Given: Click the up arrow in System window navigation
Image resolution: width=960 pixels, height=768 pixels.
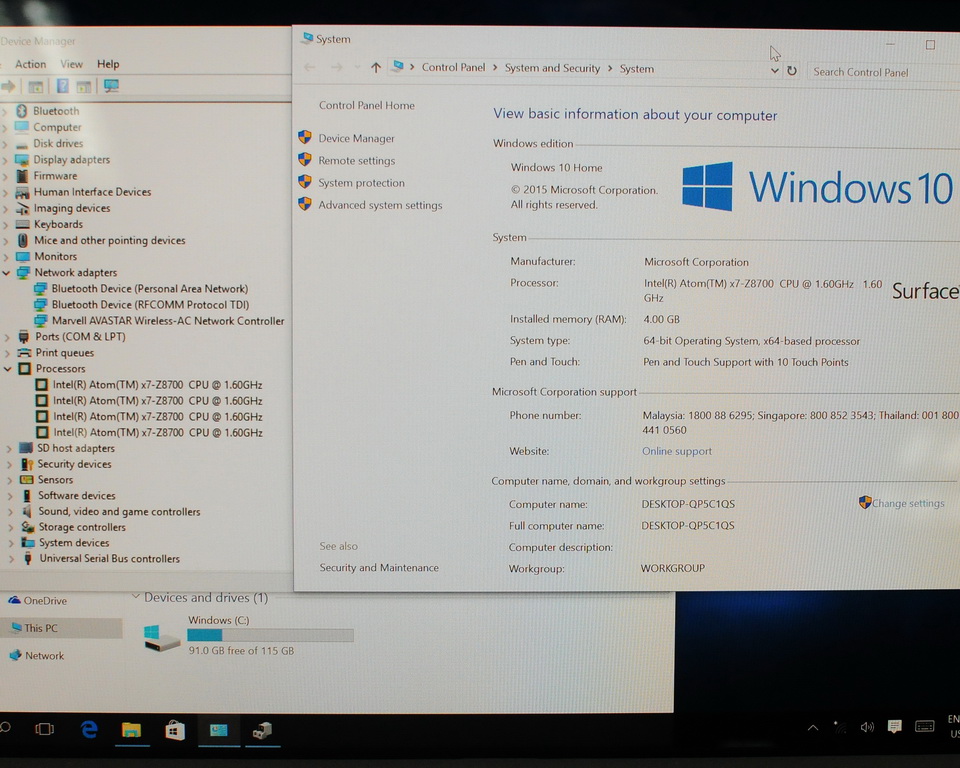Looking at the screenshot, I should (376, 67).
